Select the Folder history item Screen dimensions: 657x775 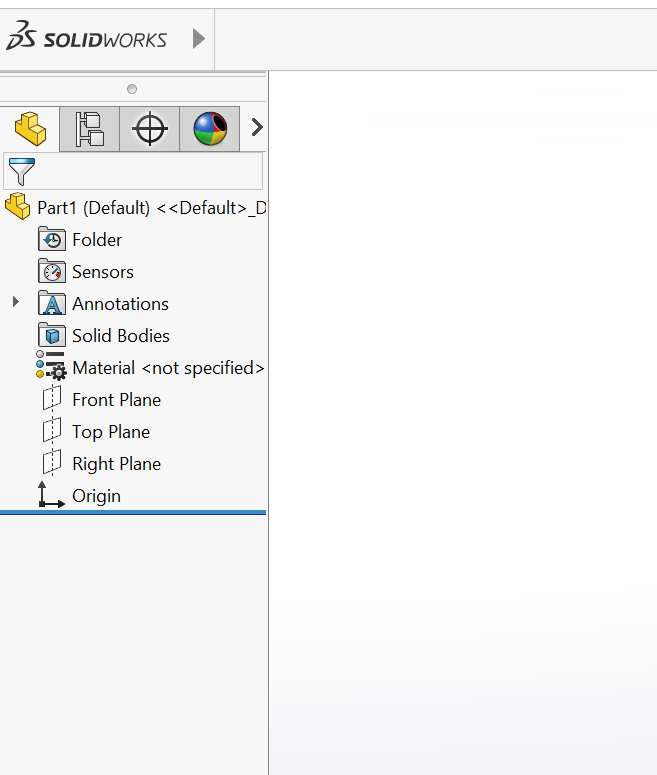(97, 240)
